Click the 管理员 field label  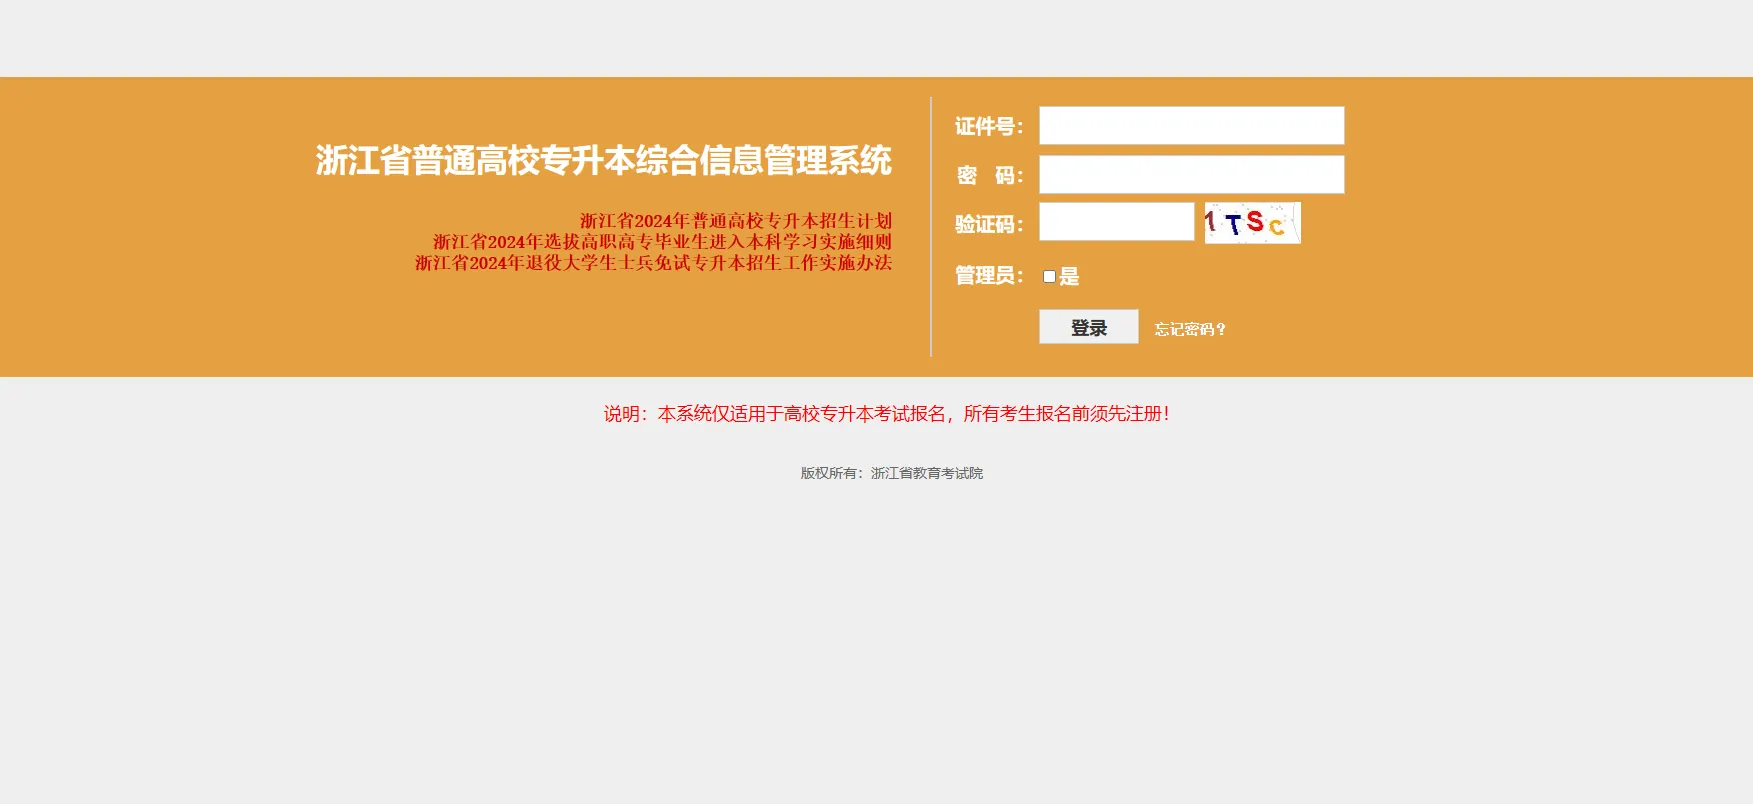(x=988, y=276)
